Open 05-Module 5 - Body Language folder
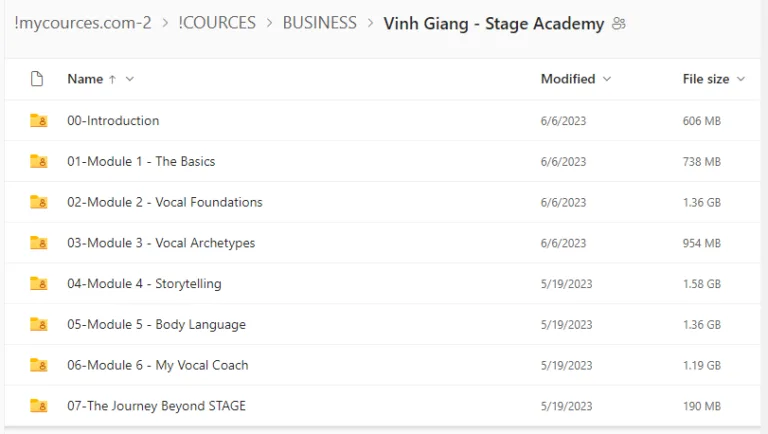This screenshot has height=434, width=768. point(156,324)
